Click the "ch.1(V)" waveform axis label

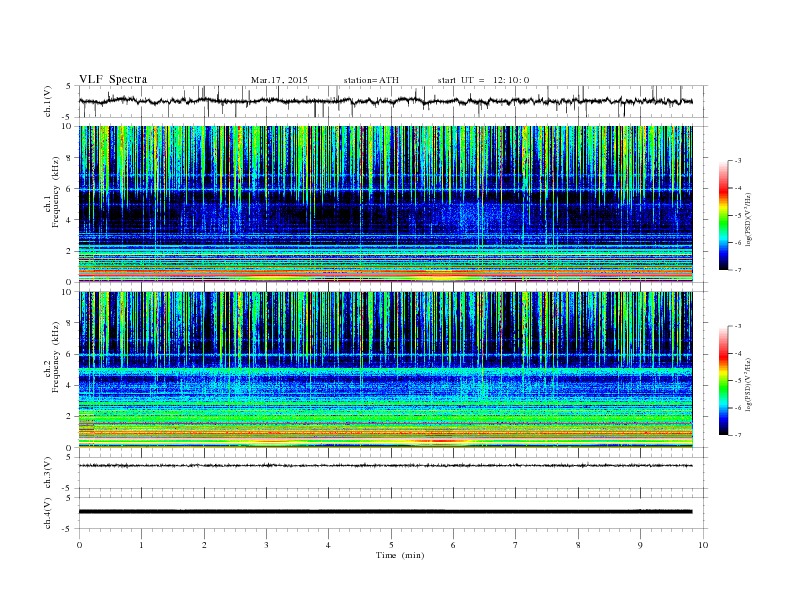(x=48, y=101)
